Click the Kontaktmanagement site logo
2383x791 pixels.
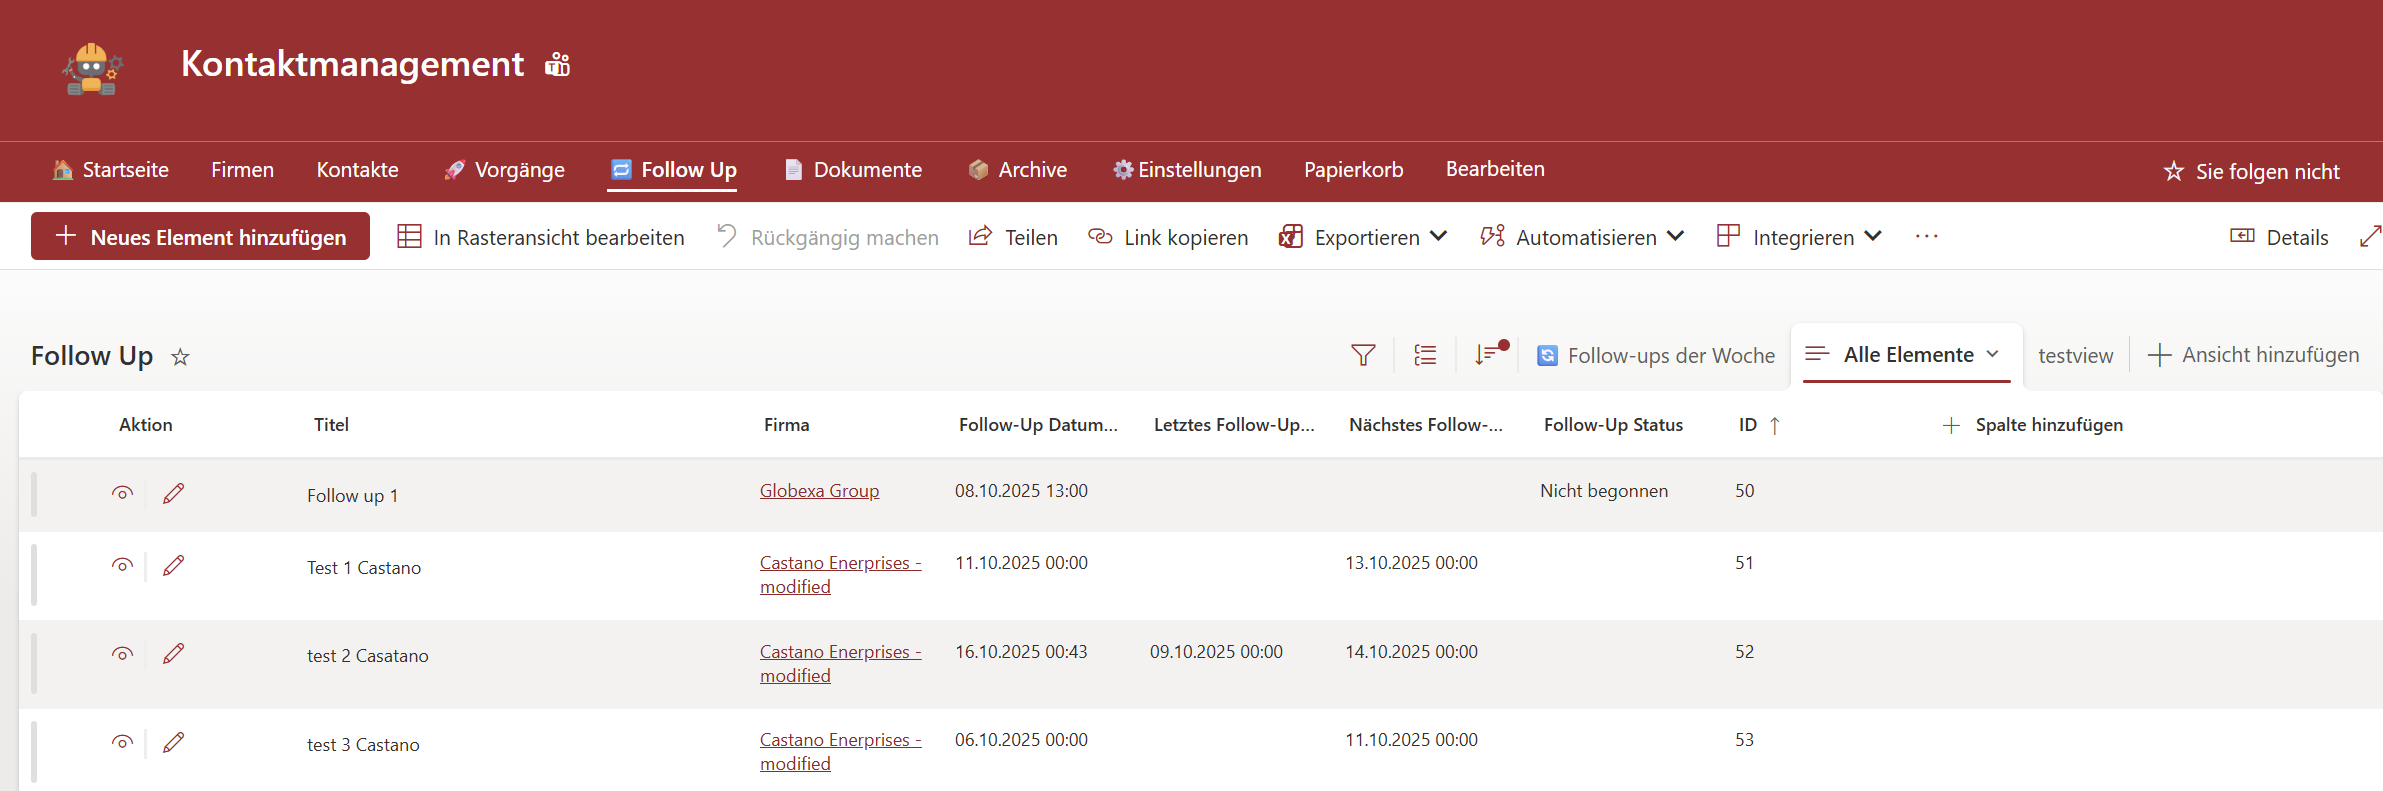(x=92, y=68)
